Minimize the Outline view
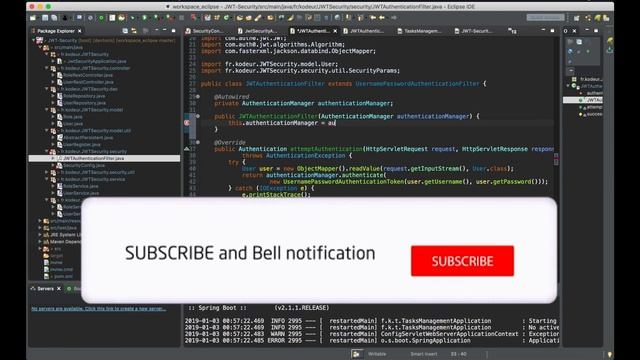 pos(587,31)
